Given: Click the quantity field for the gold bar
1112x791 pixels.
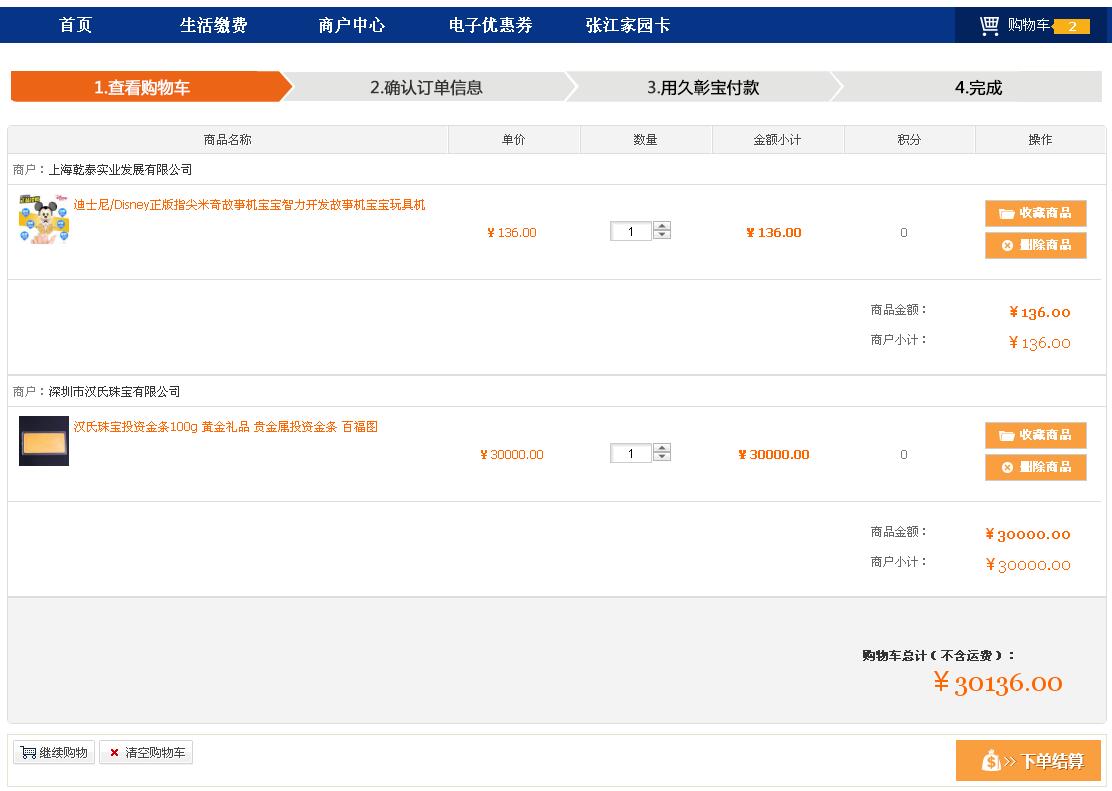Looking at the screenshot, I should pos(630,453).
